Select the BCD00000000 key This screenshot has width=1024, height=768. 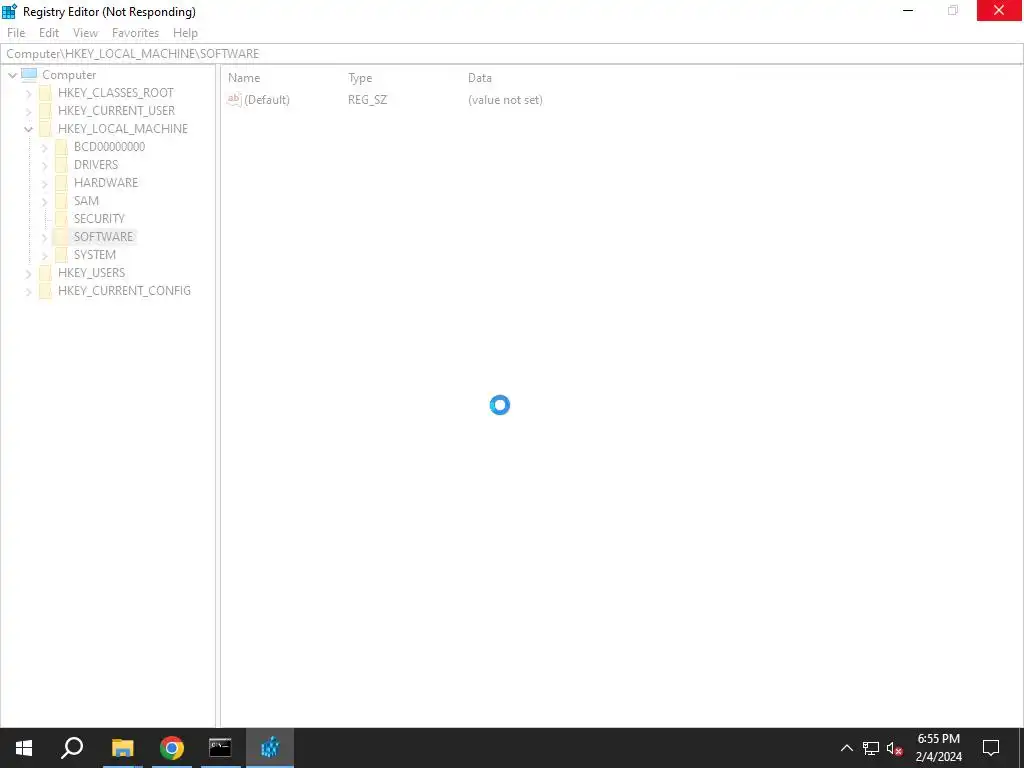point(109,146)
